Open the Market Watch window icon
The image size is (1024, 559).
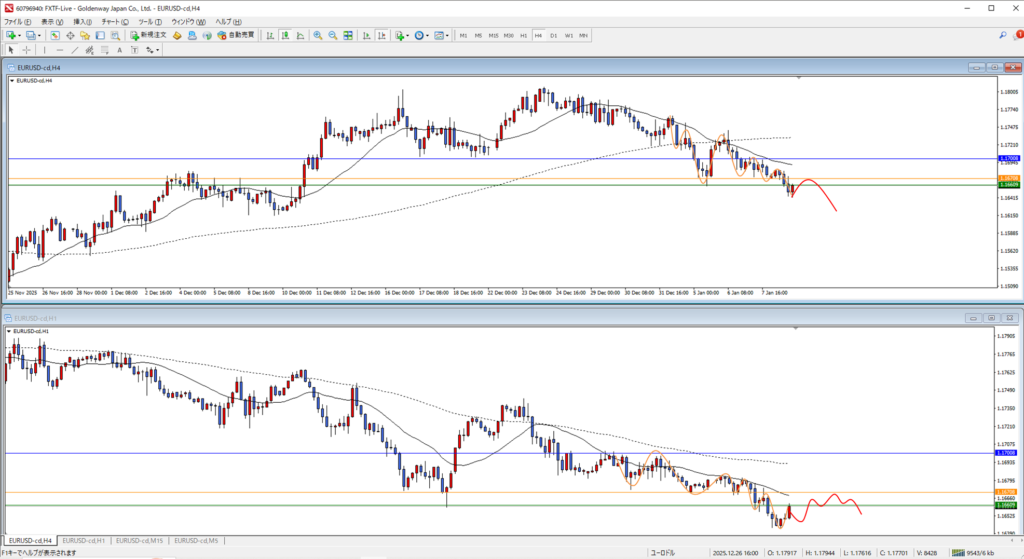click(56, 35)
